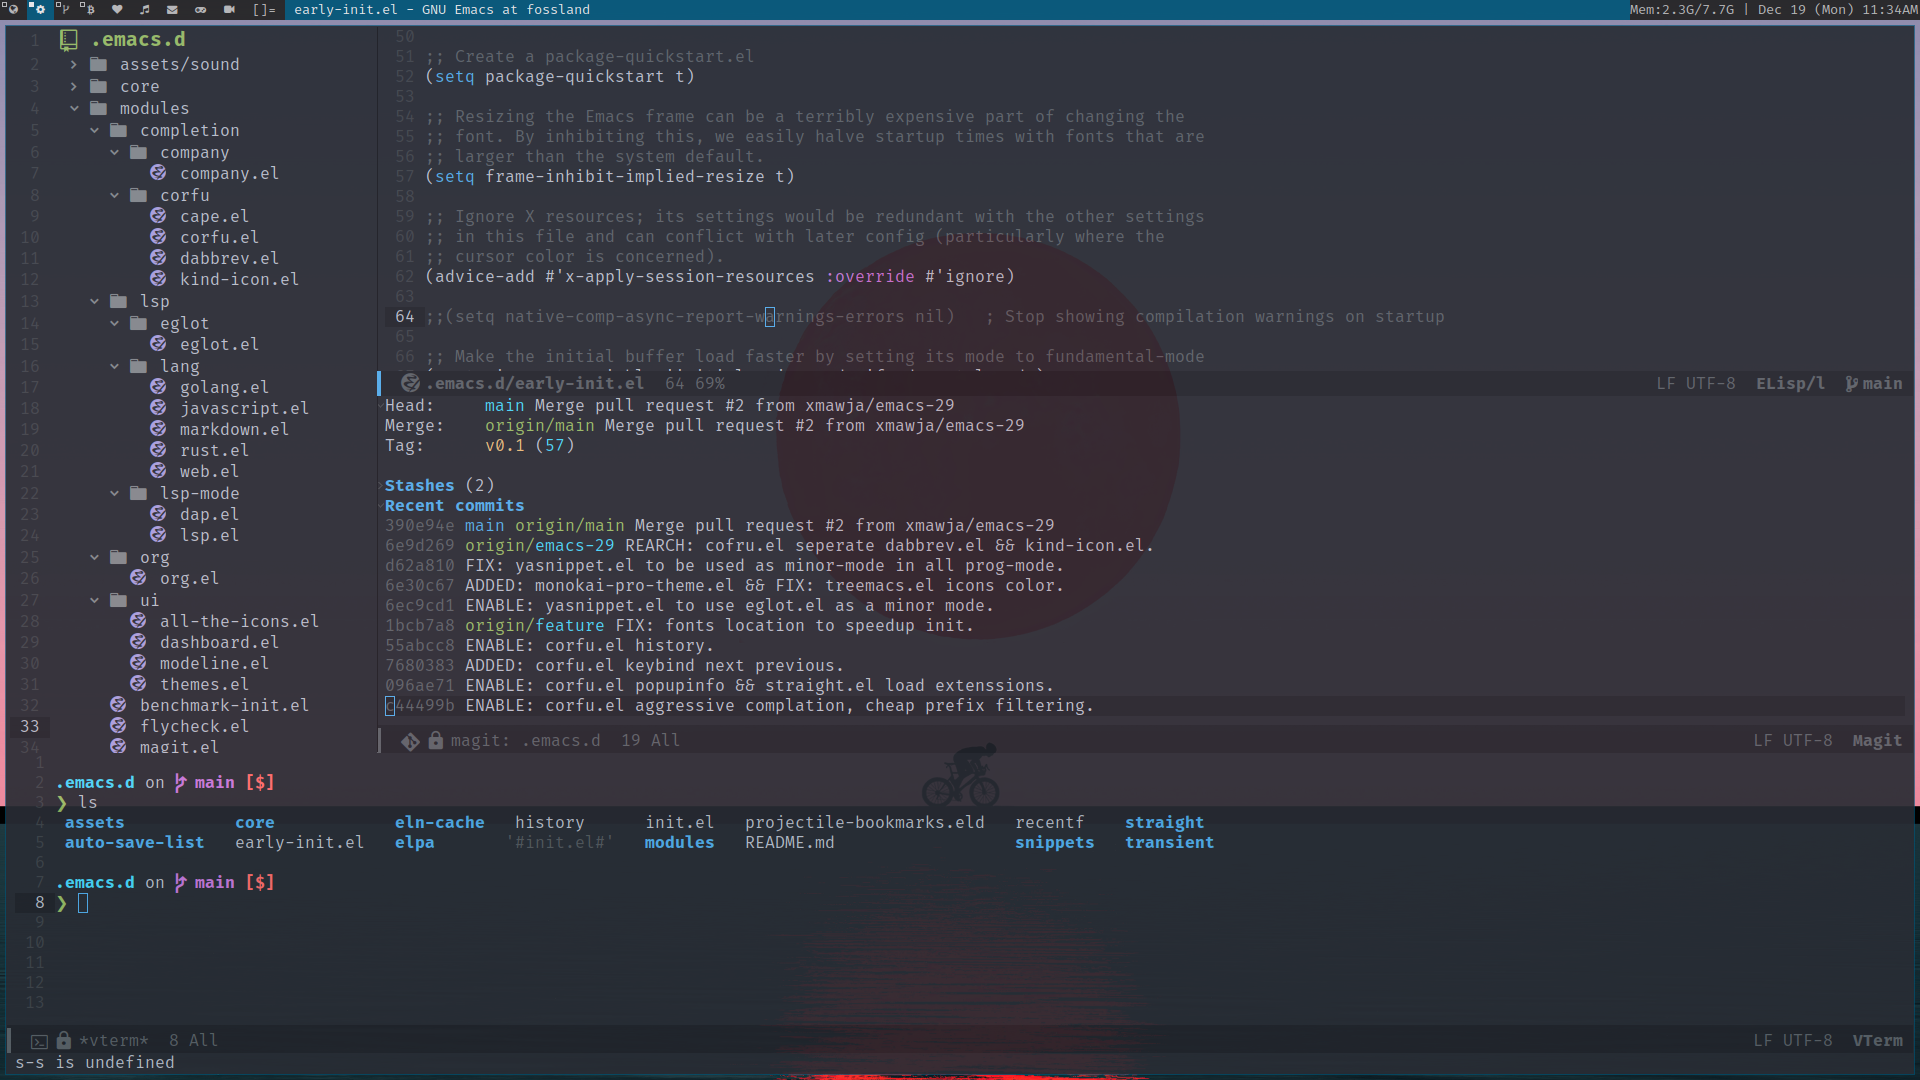Click the Emacs icon beside flycheck.el
The width and height of the screenshot is (1920, 1080).
tap(118, 726)
